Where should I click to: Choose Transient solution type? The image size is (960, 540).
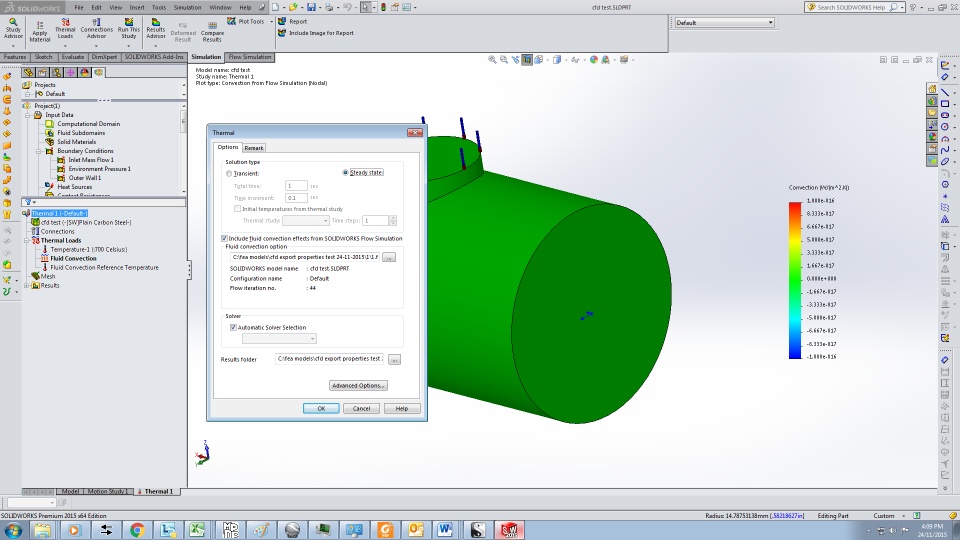point(229,174)
